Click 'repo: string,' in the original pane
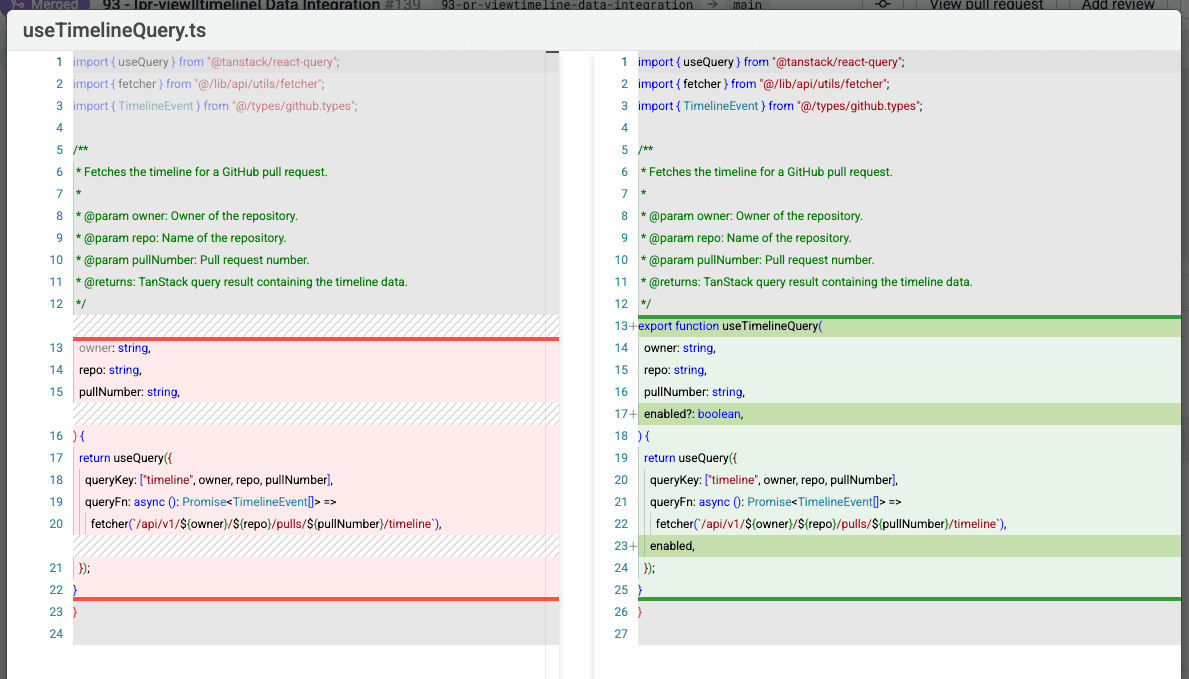The image size is (1189, 679). 110,370
